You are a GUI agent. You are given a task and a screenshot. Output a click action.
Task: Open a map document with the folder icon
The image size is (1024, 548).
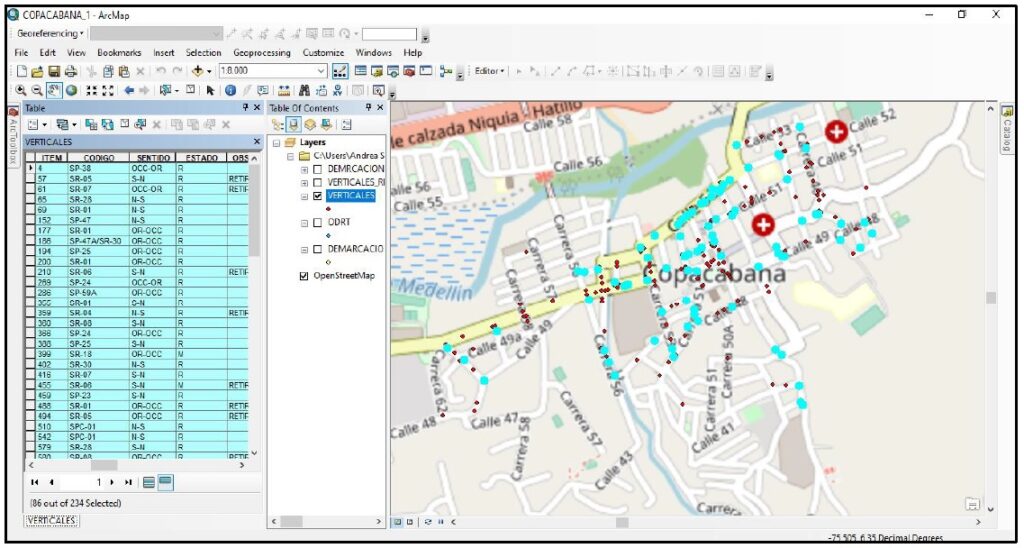click(37, 71)
